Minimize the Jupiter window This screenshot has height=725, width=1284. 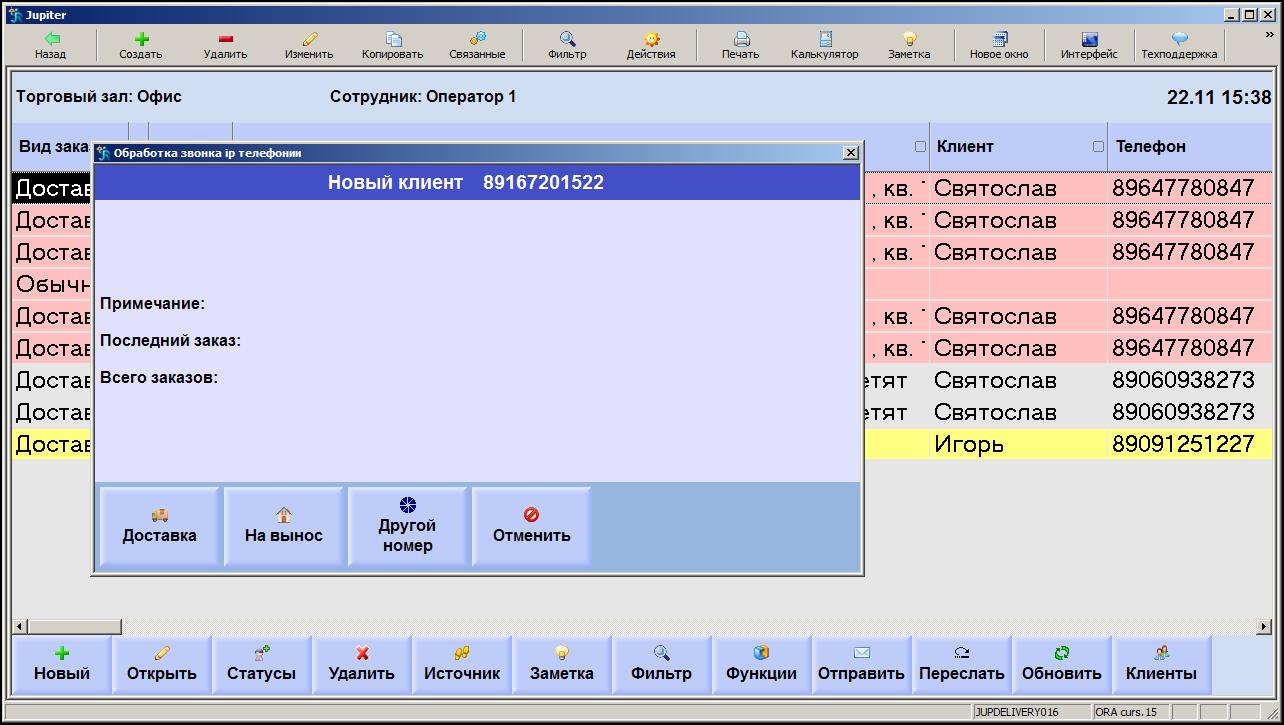1232,15
